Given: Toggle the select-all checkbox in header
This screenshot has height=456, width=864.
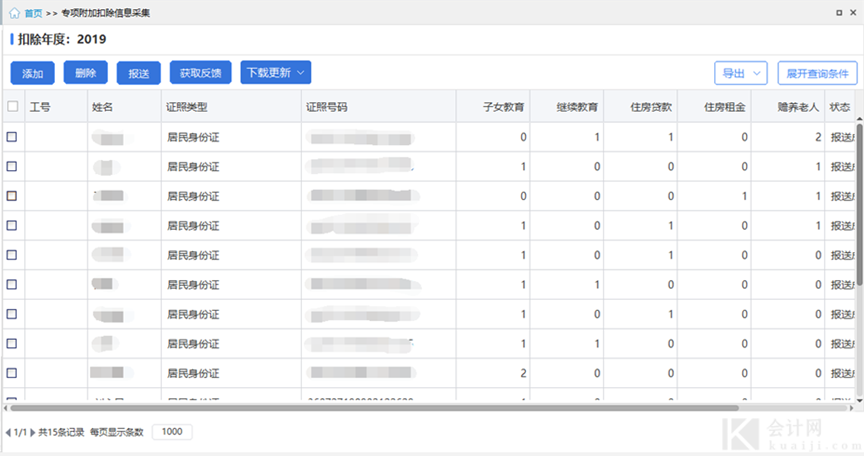Looking at the screenshot, I should 12,106.
